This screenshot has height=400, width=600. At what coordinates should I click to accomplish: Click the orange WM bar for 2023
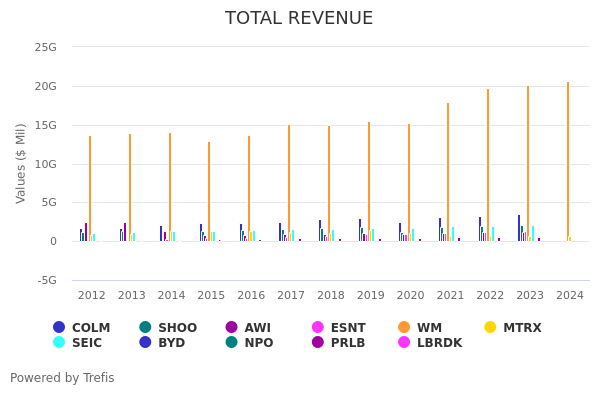[528, 163]
